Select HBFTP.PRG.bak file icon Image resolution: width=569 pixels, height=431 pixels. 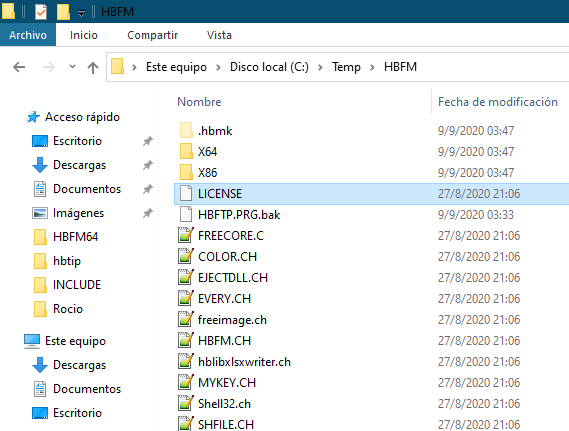[186, 214]
